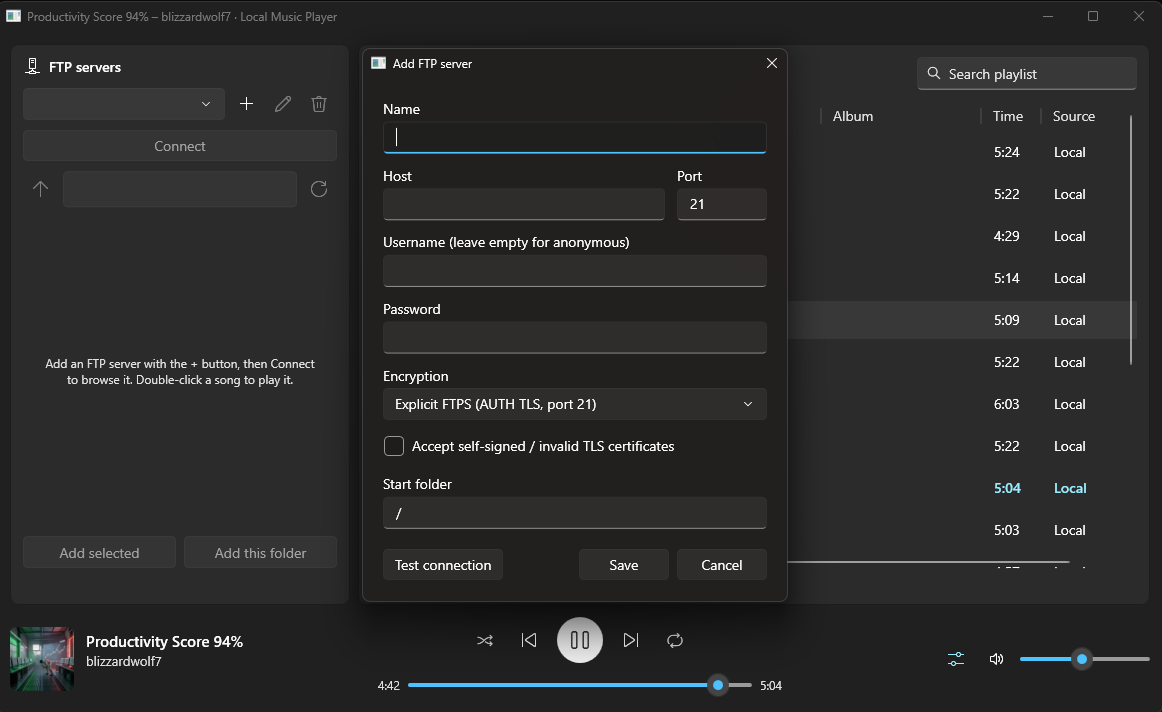Open the Encryption dropdown

[x=574, y=404]
